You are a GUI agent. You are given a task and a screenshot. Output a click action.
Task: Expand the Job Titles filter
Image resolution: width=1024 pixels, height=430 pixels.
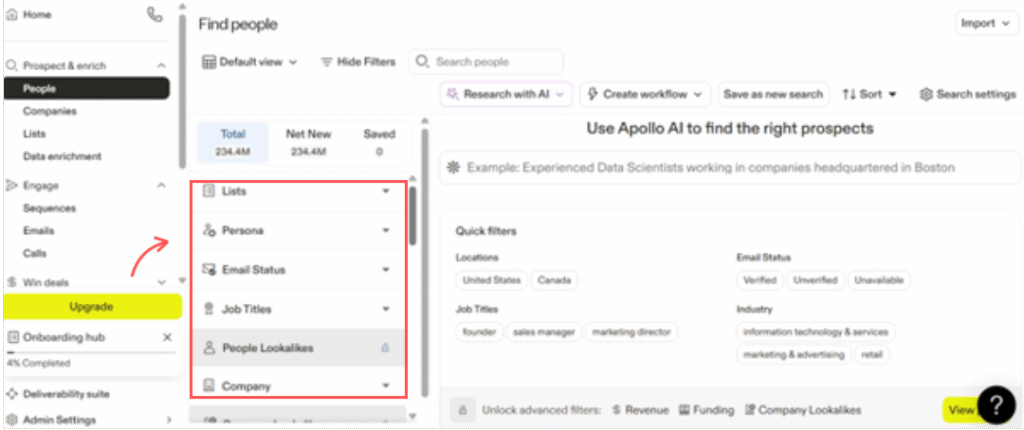pos(298,308)
